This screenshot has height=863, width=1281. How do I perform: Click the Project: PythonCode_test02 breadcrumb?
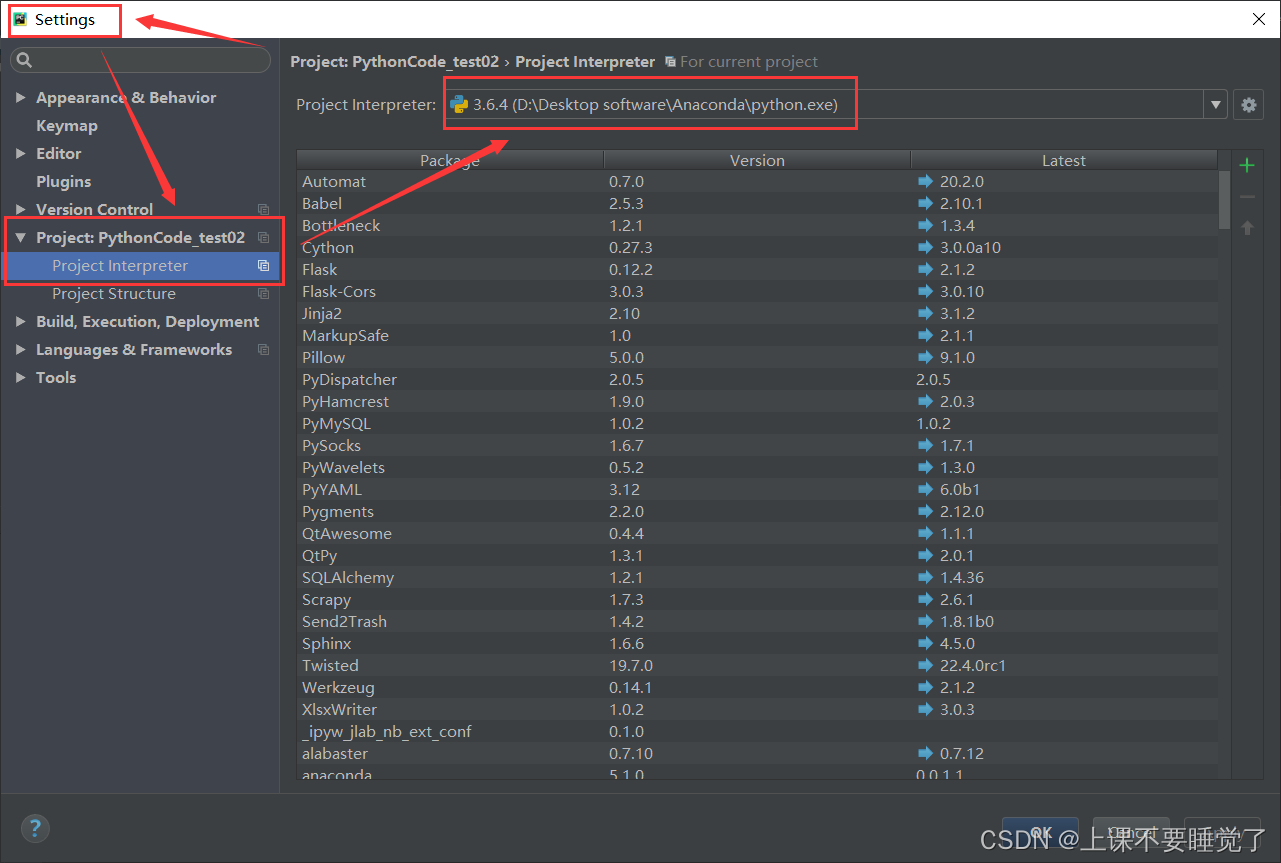click(x=395, y=62)
